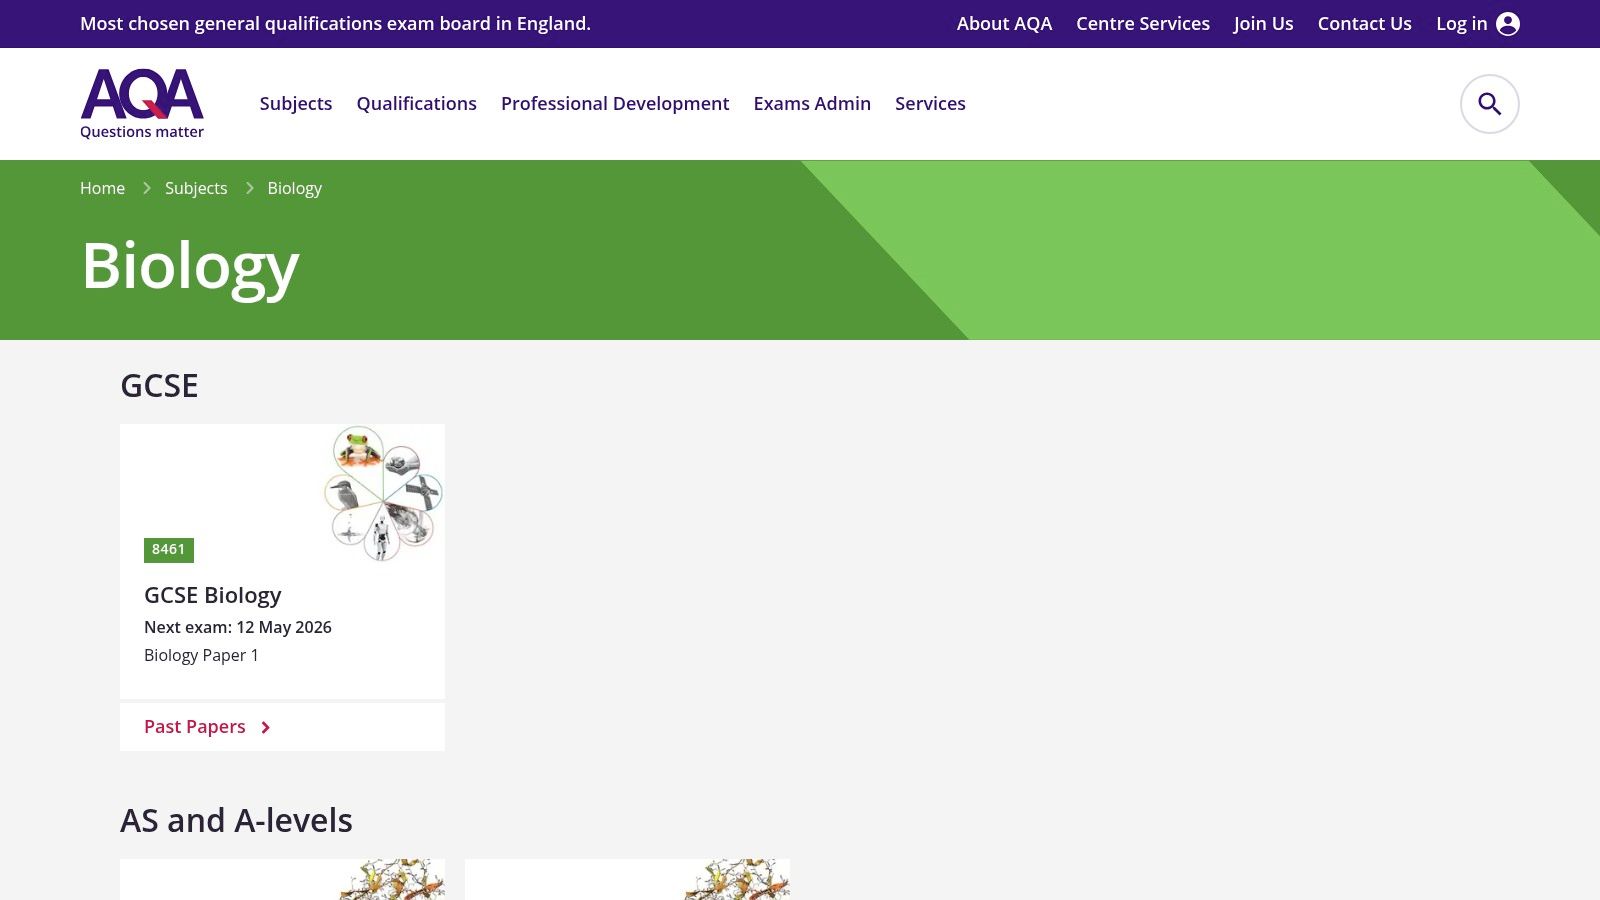Click the Join Us link
This screenshot has width=1600, height=900.
click(1263, 24)
